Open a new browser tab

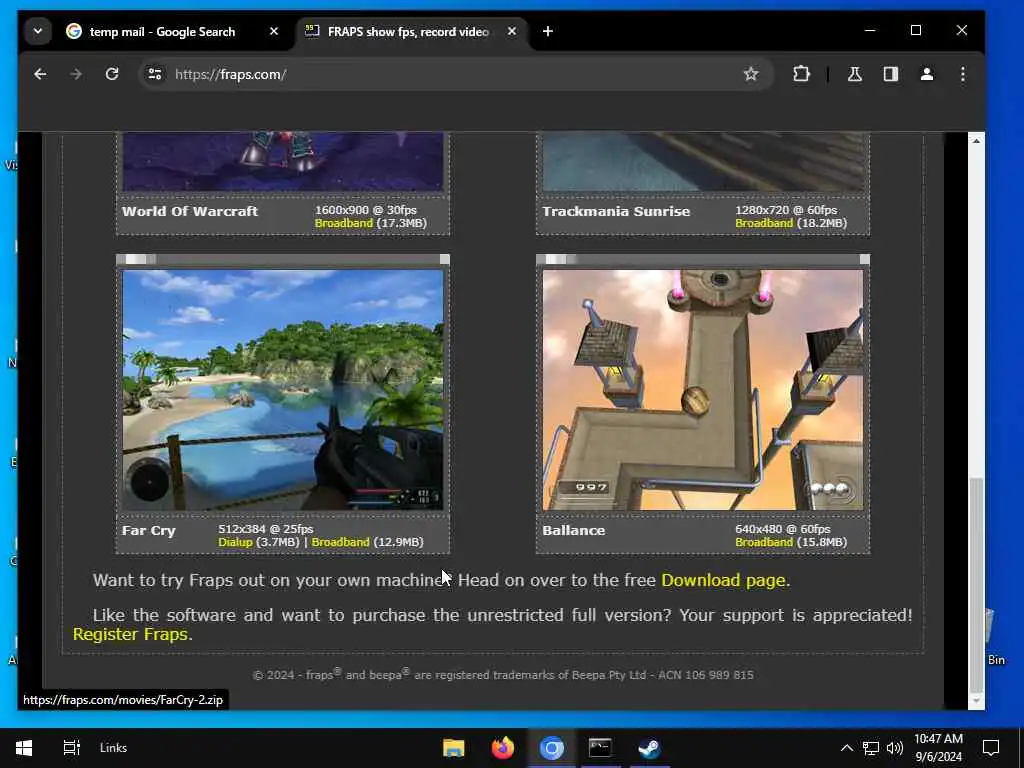coord(548,31)
